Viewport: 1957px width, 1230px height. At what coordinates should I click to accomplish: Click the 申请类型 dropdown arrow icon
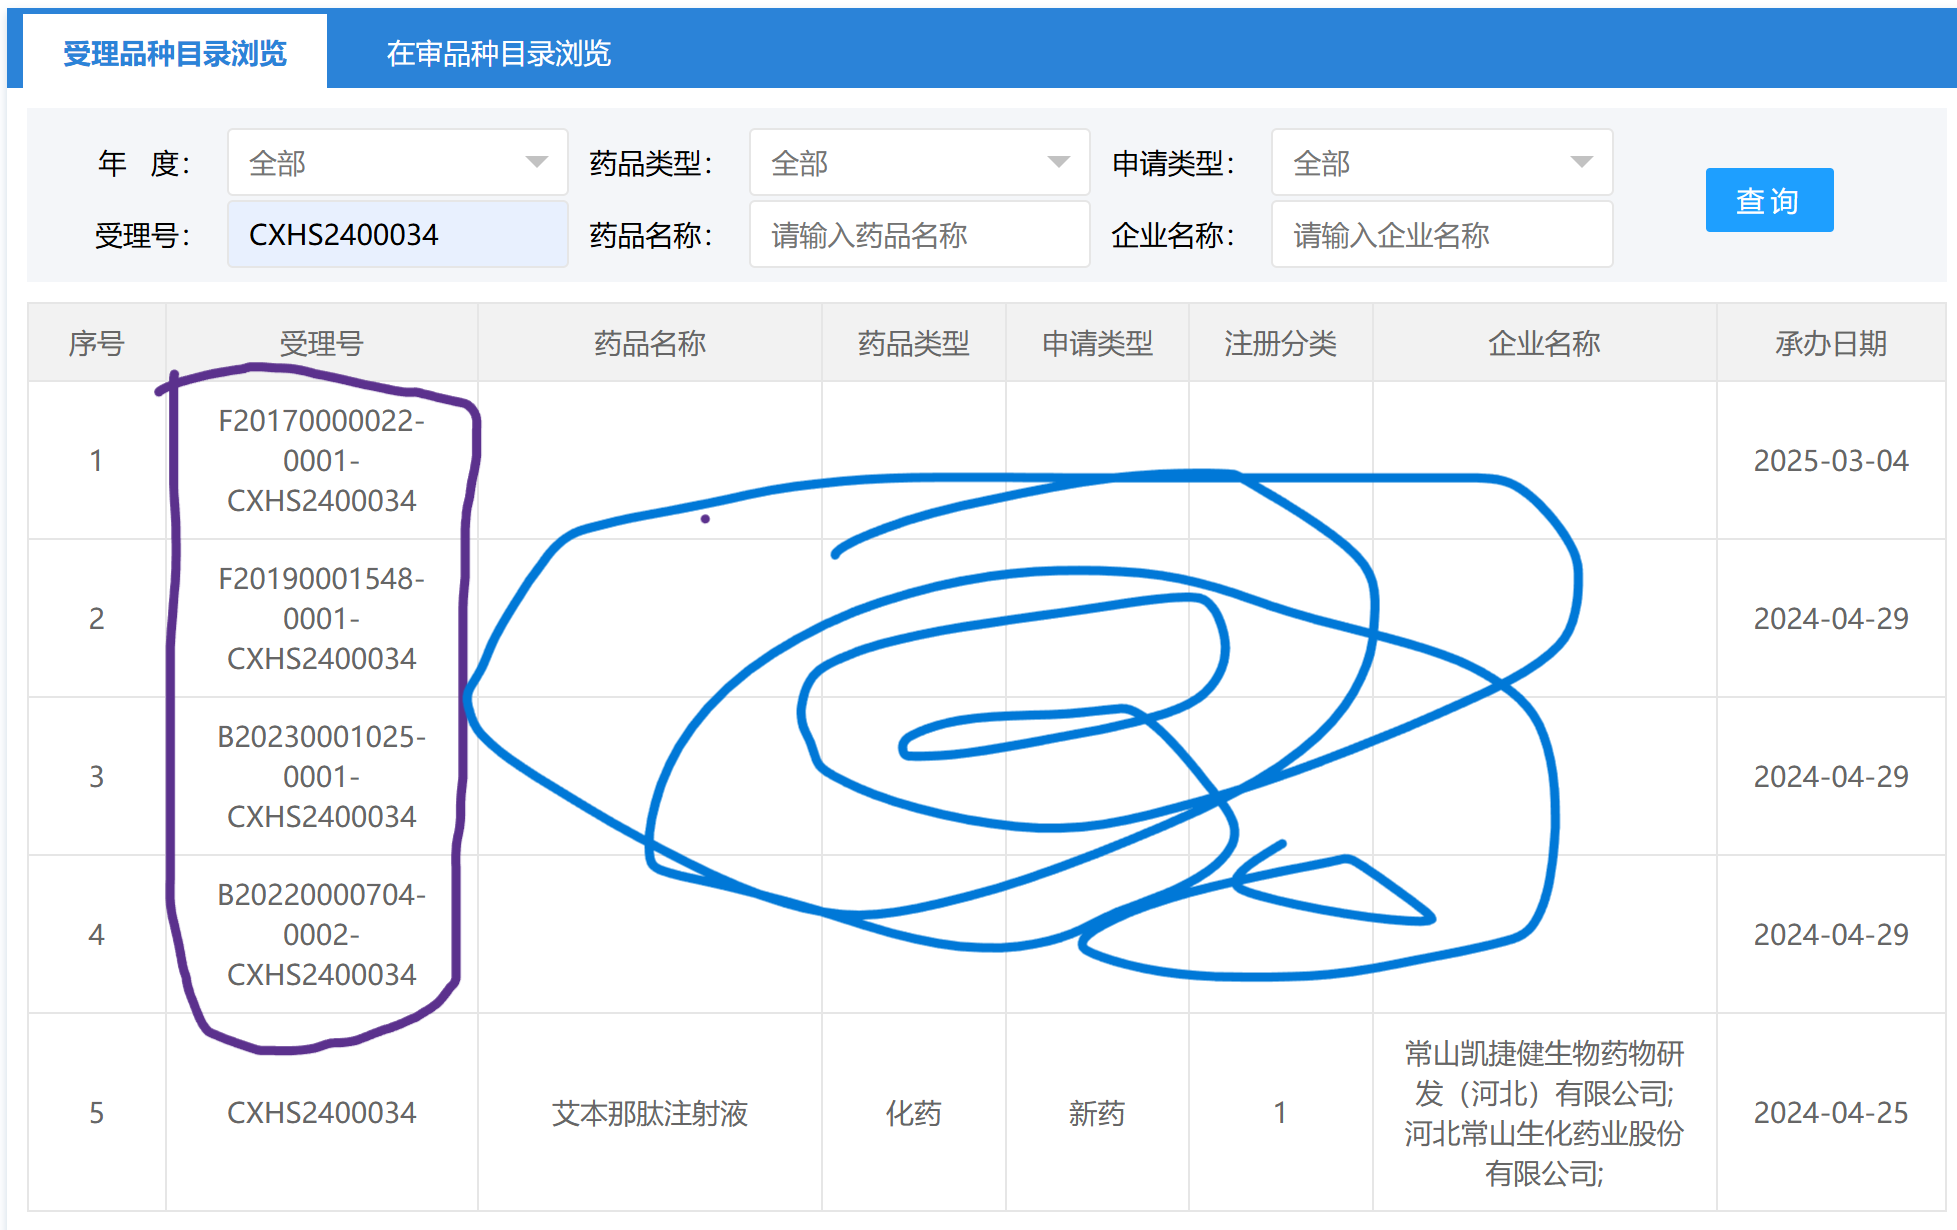pos(1581,162)
